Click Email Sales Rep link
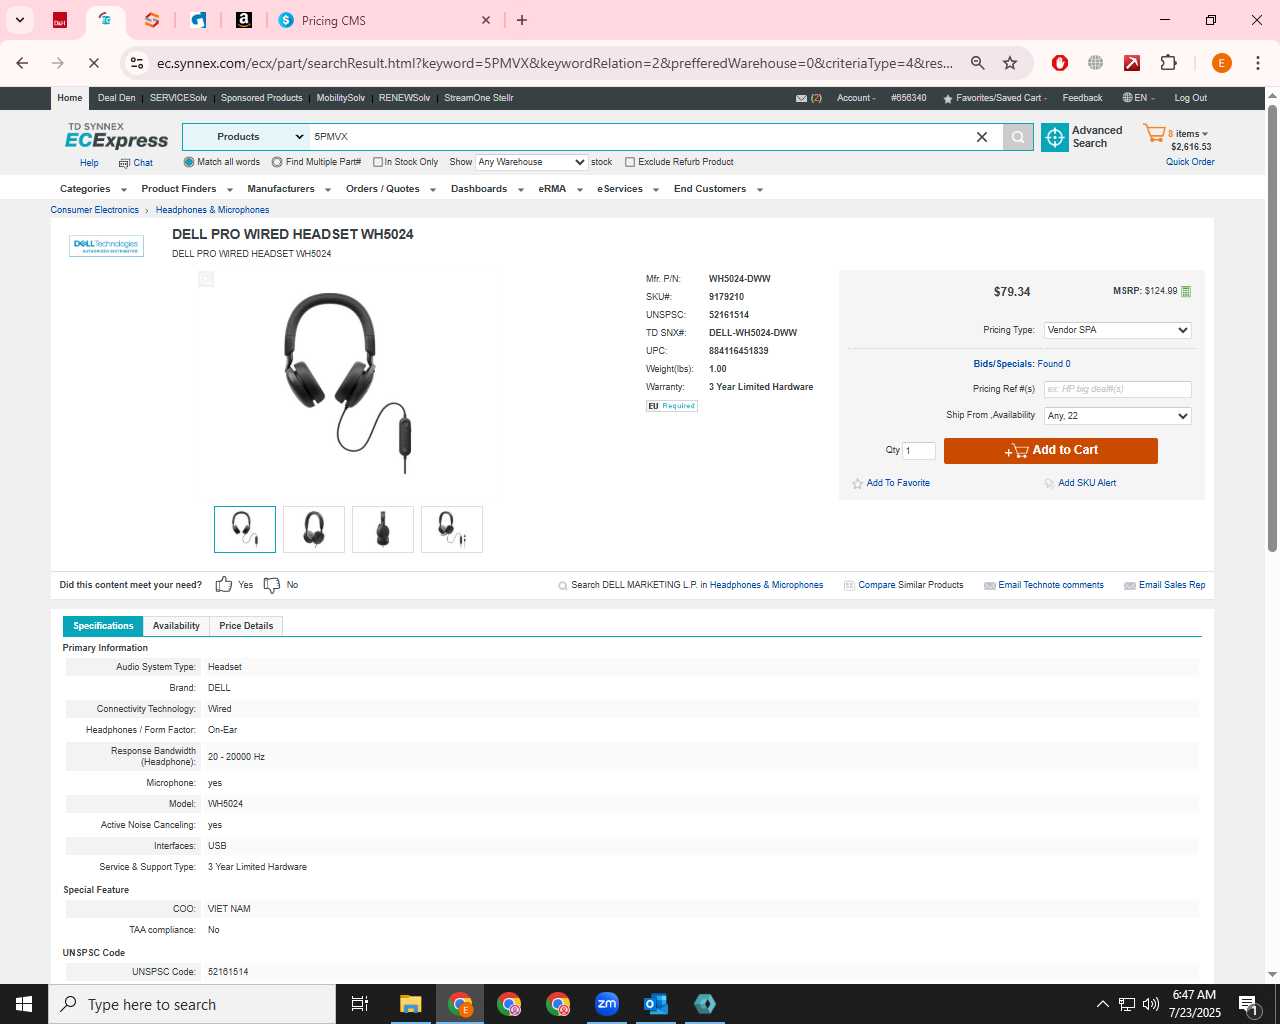Screen dimensions: 1280x1024 (1172, 585)
